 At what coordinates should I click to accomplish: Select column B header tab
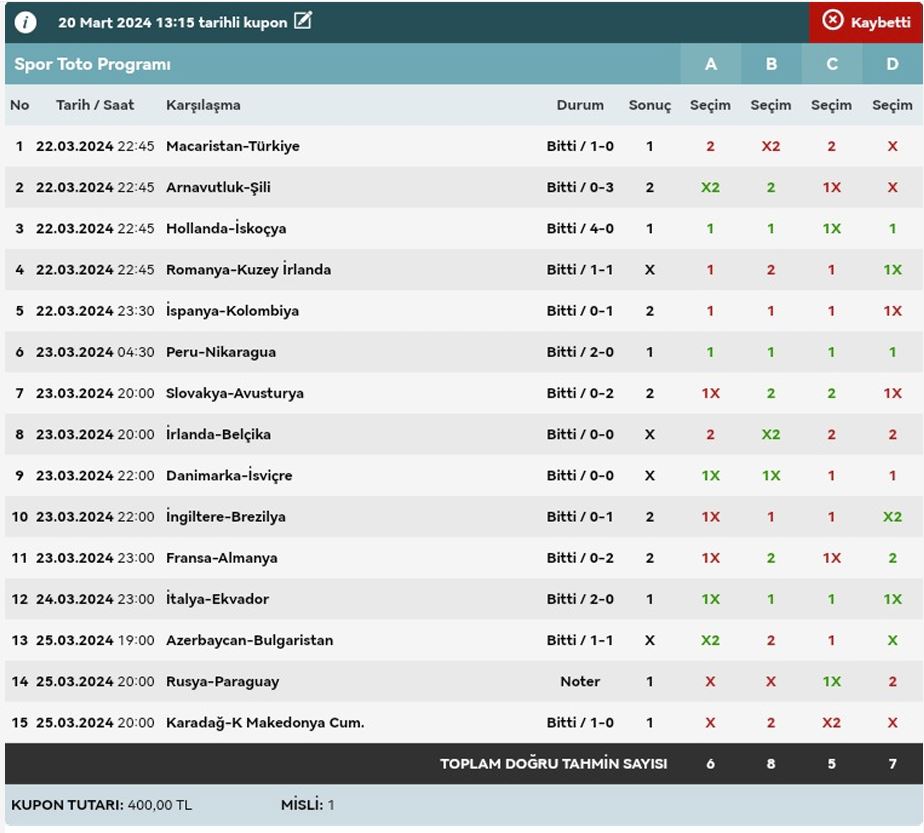point(771,64)
